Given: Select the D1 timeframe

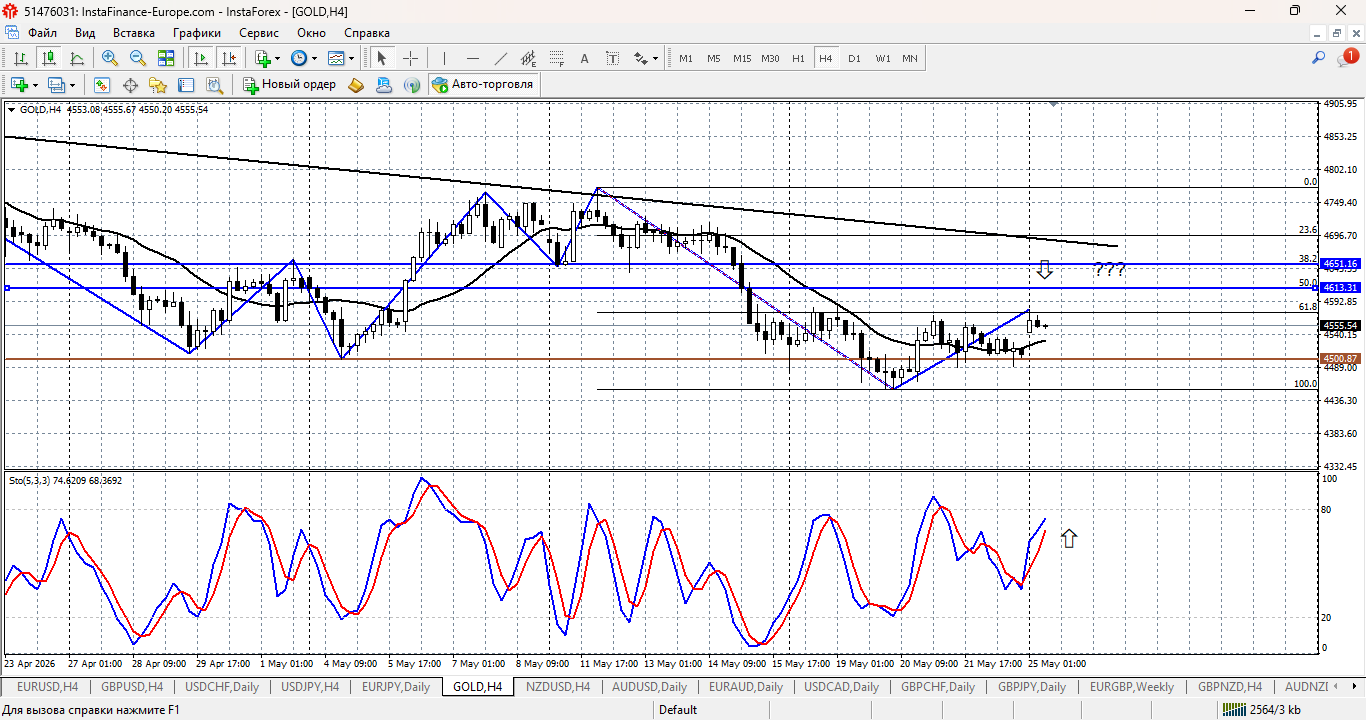Looking at the screenshot, I should [x=854, y=58].
